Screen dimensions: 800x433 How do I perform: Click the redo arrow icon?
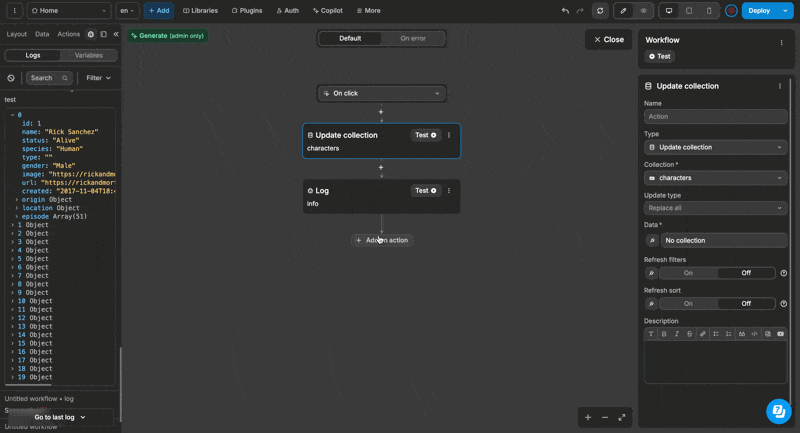580,11
